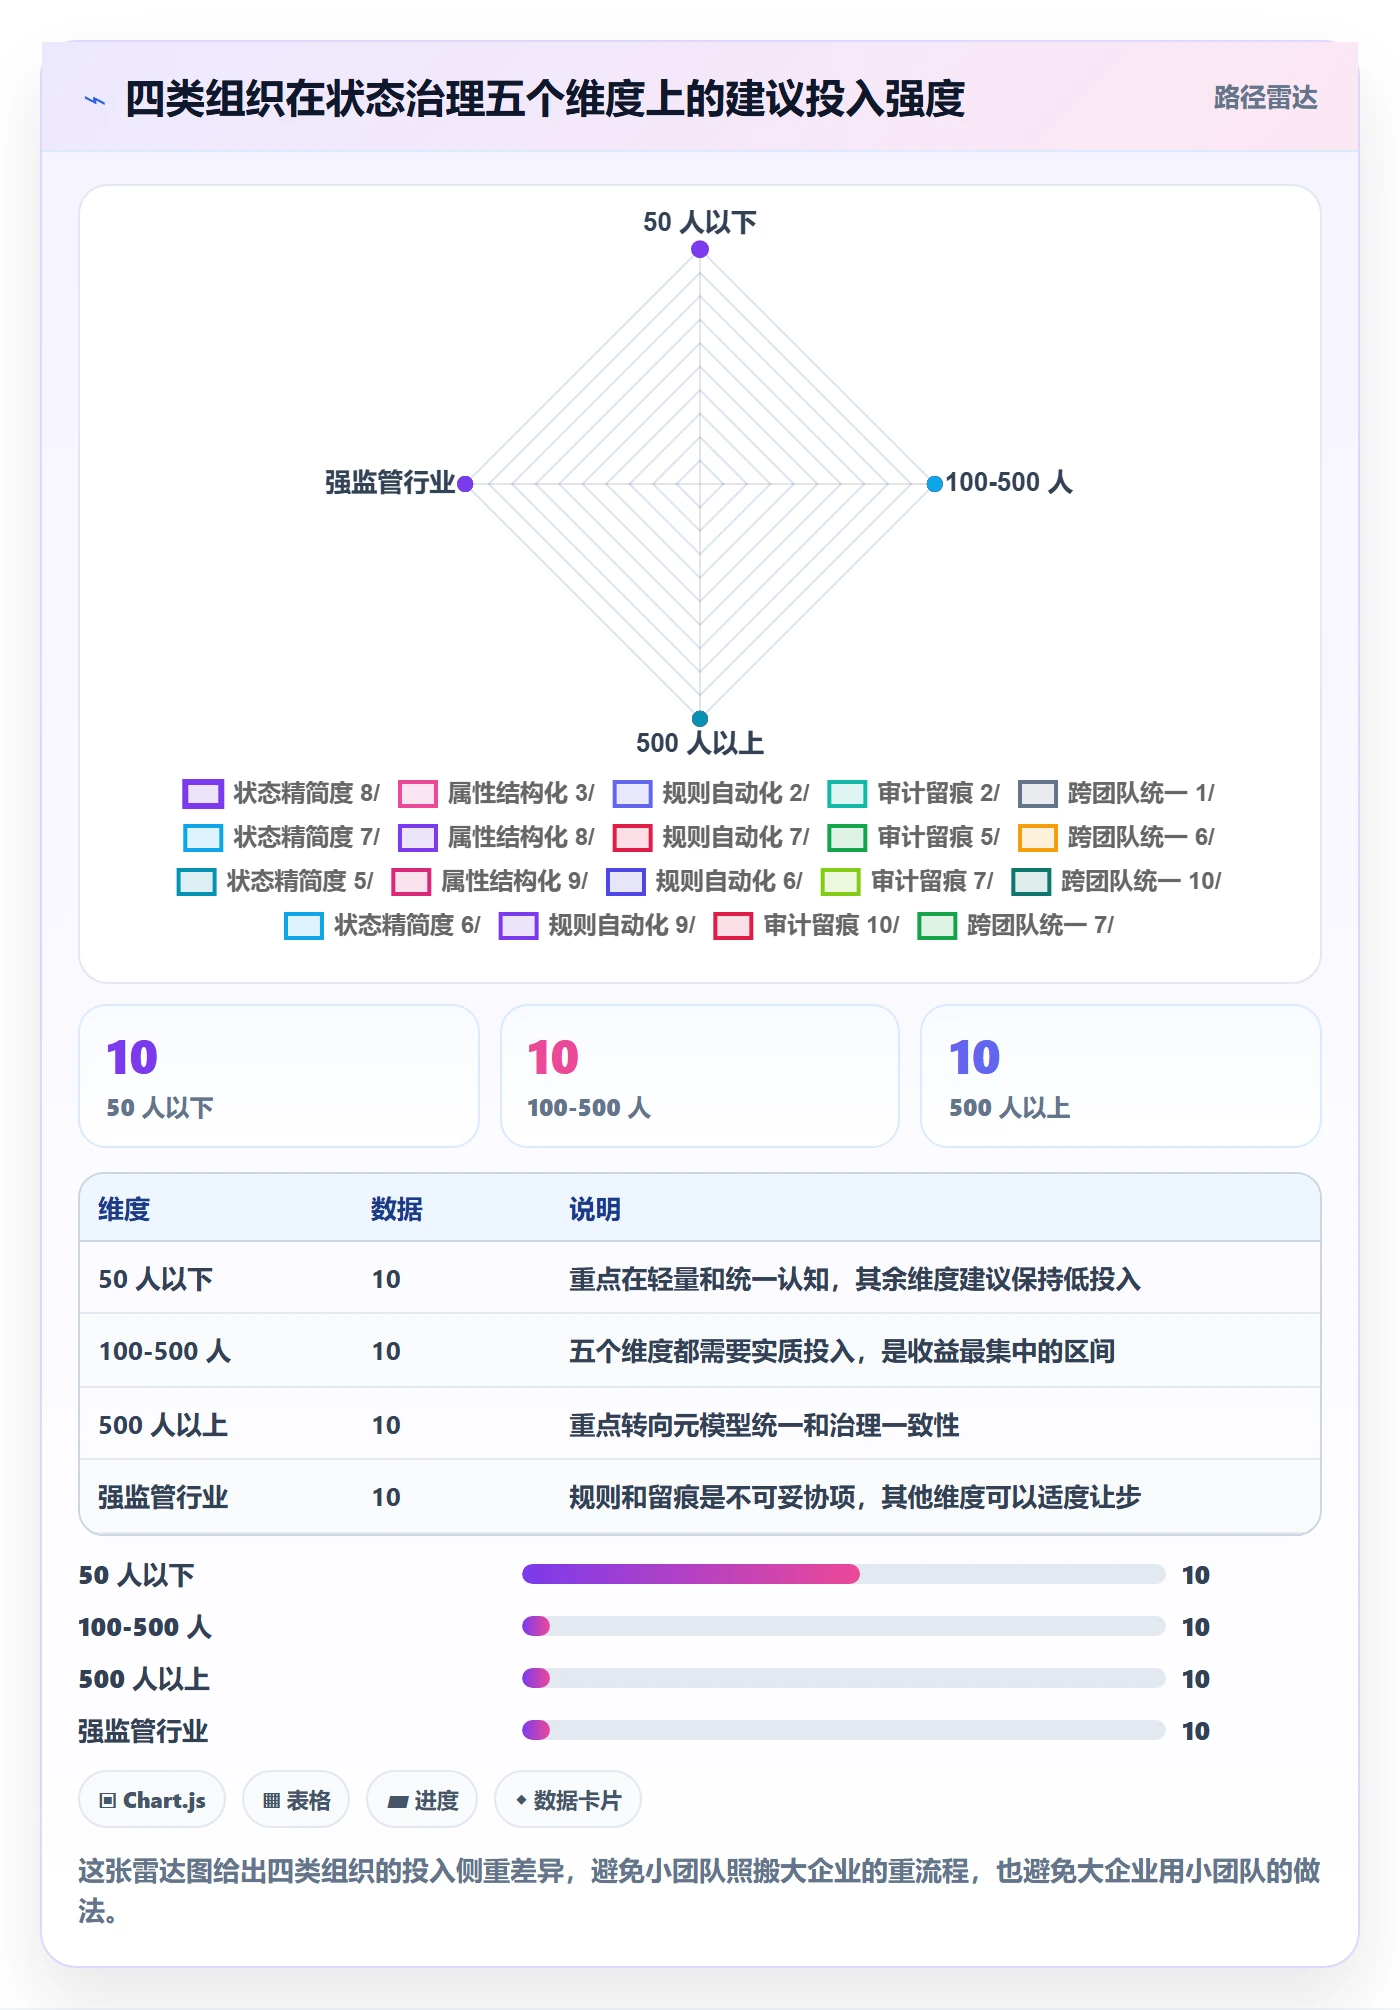
Task: Toggle legend item 状态精简度 5/
Action: click(275, 882)
